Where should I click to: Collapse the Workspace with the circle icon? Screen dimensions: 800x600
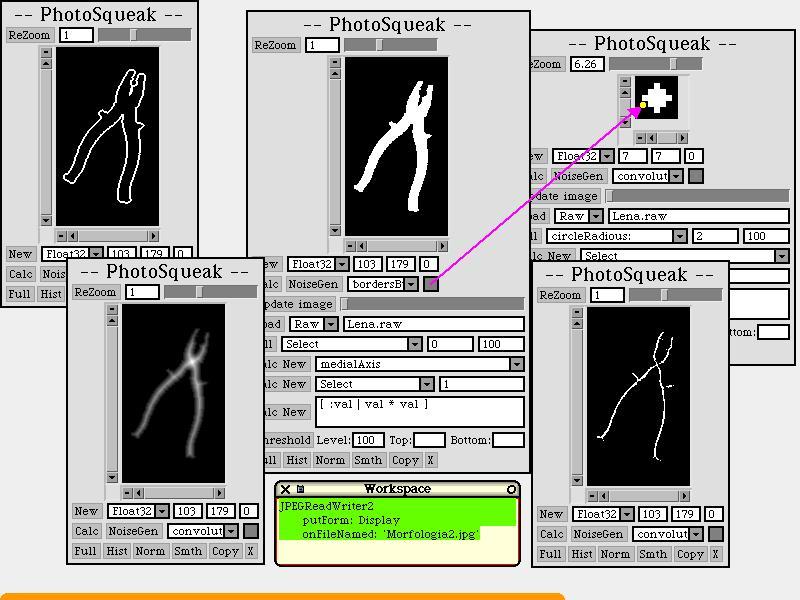[511, 489]
